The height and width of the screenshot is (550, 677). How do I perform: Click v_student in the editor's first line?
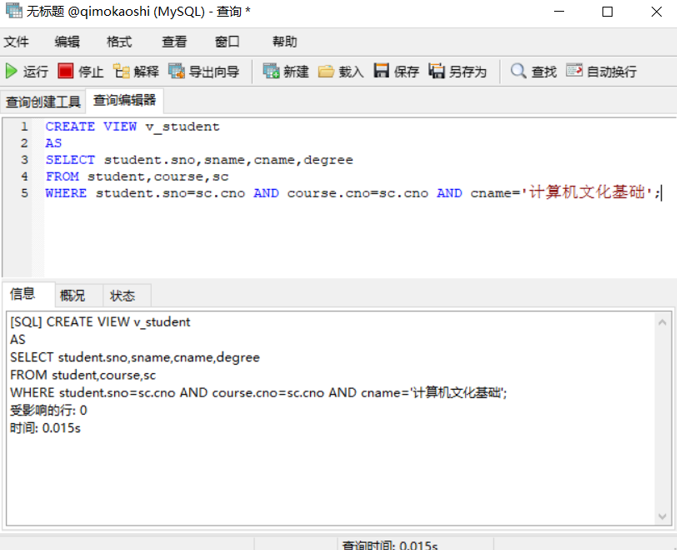point(183,127)
